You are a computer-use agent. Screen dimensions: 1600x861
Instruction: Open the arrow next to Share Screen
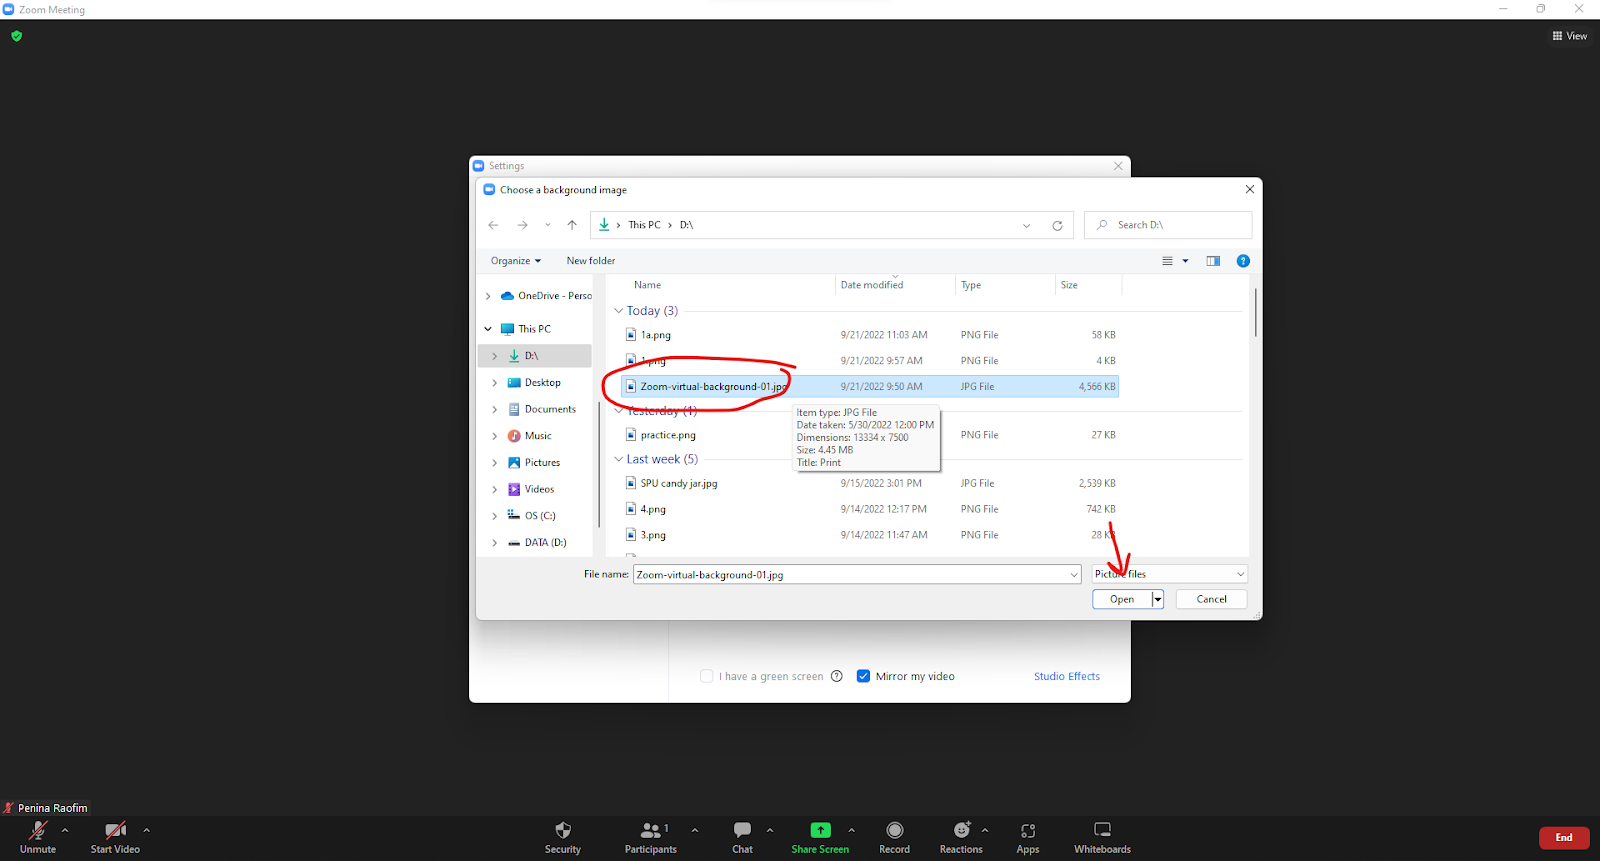(852, 830)
